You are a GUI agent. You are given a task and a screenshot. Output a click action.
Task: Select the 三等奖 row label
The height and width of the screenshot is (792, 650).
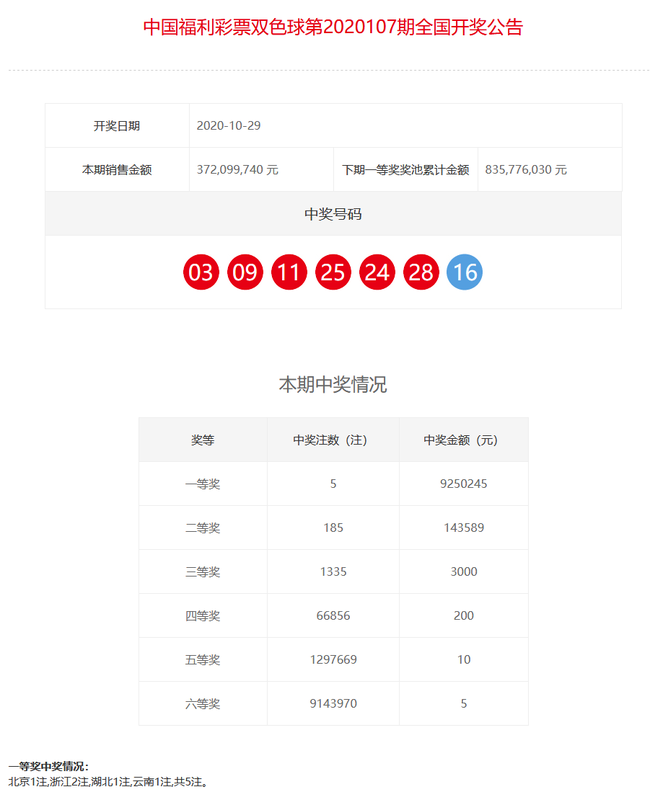(x=203, y=572)
